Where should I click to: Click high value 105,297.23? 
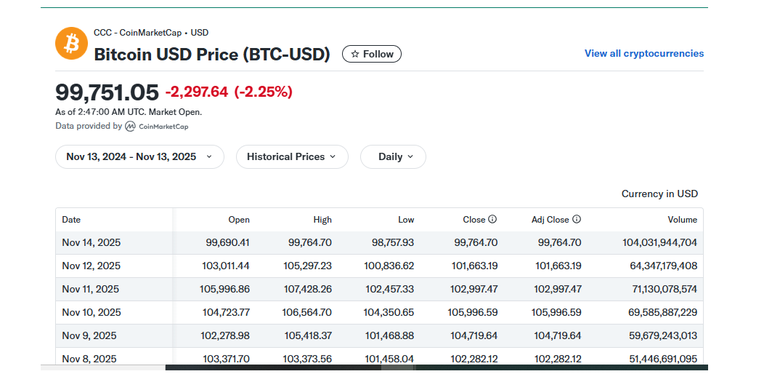pyautogui.click(x=308, y=266)
